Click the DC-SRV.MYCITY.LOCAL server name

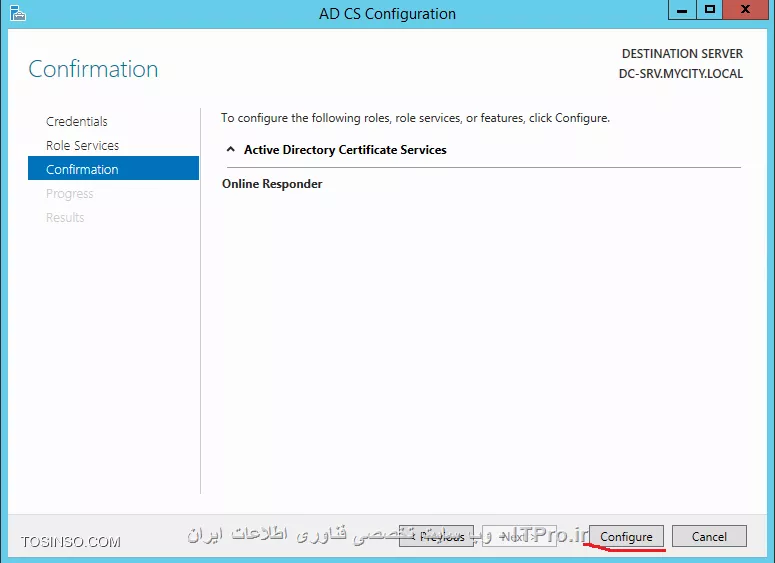tap(681, 74)
